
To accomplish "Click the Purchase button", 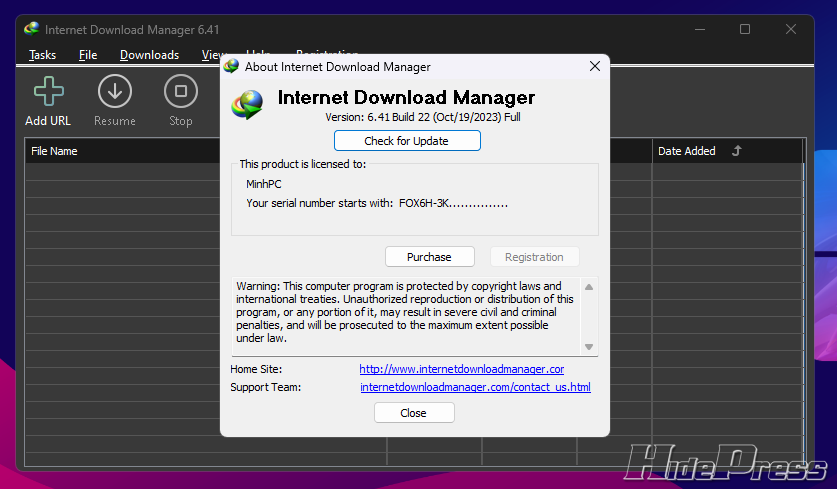I will (x=429, y=257).
